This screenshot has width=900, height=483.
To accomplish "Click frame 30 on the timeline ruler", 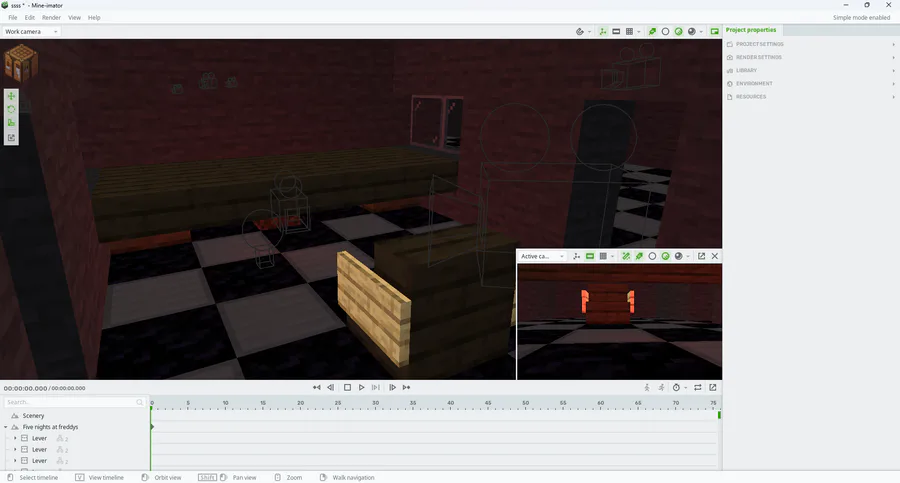I will pyautogui.click(x=375, y=404).
